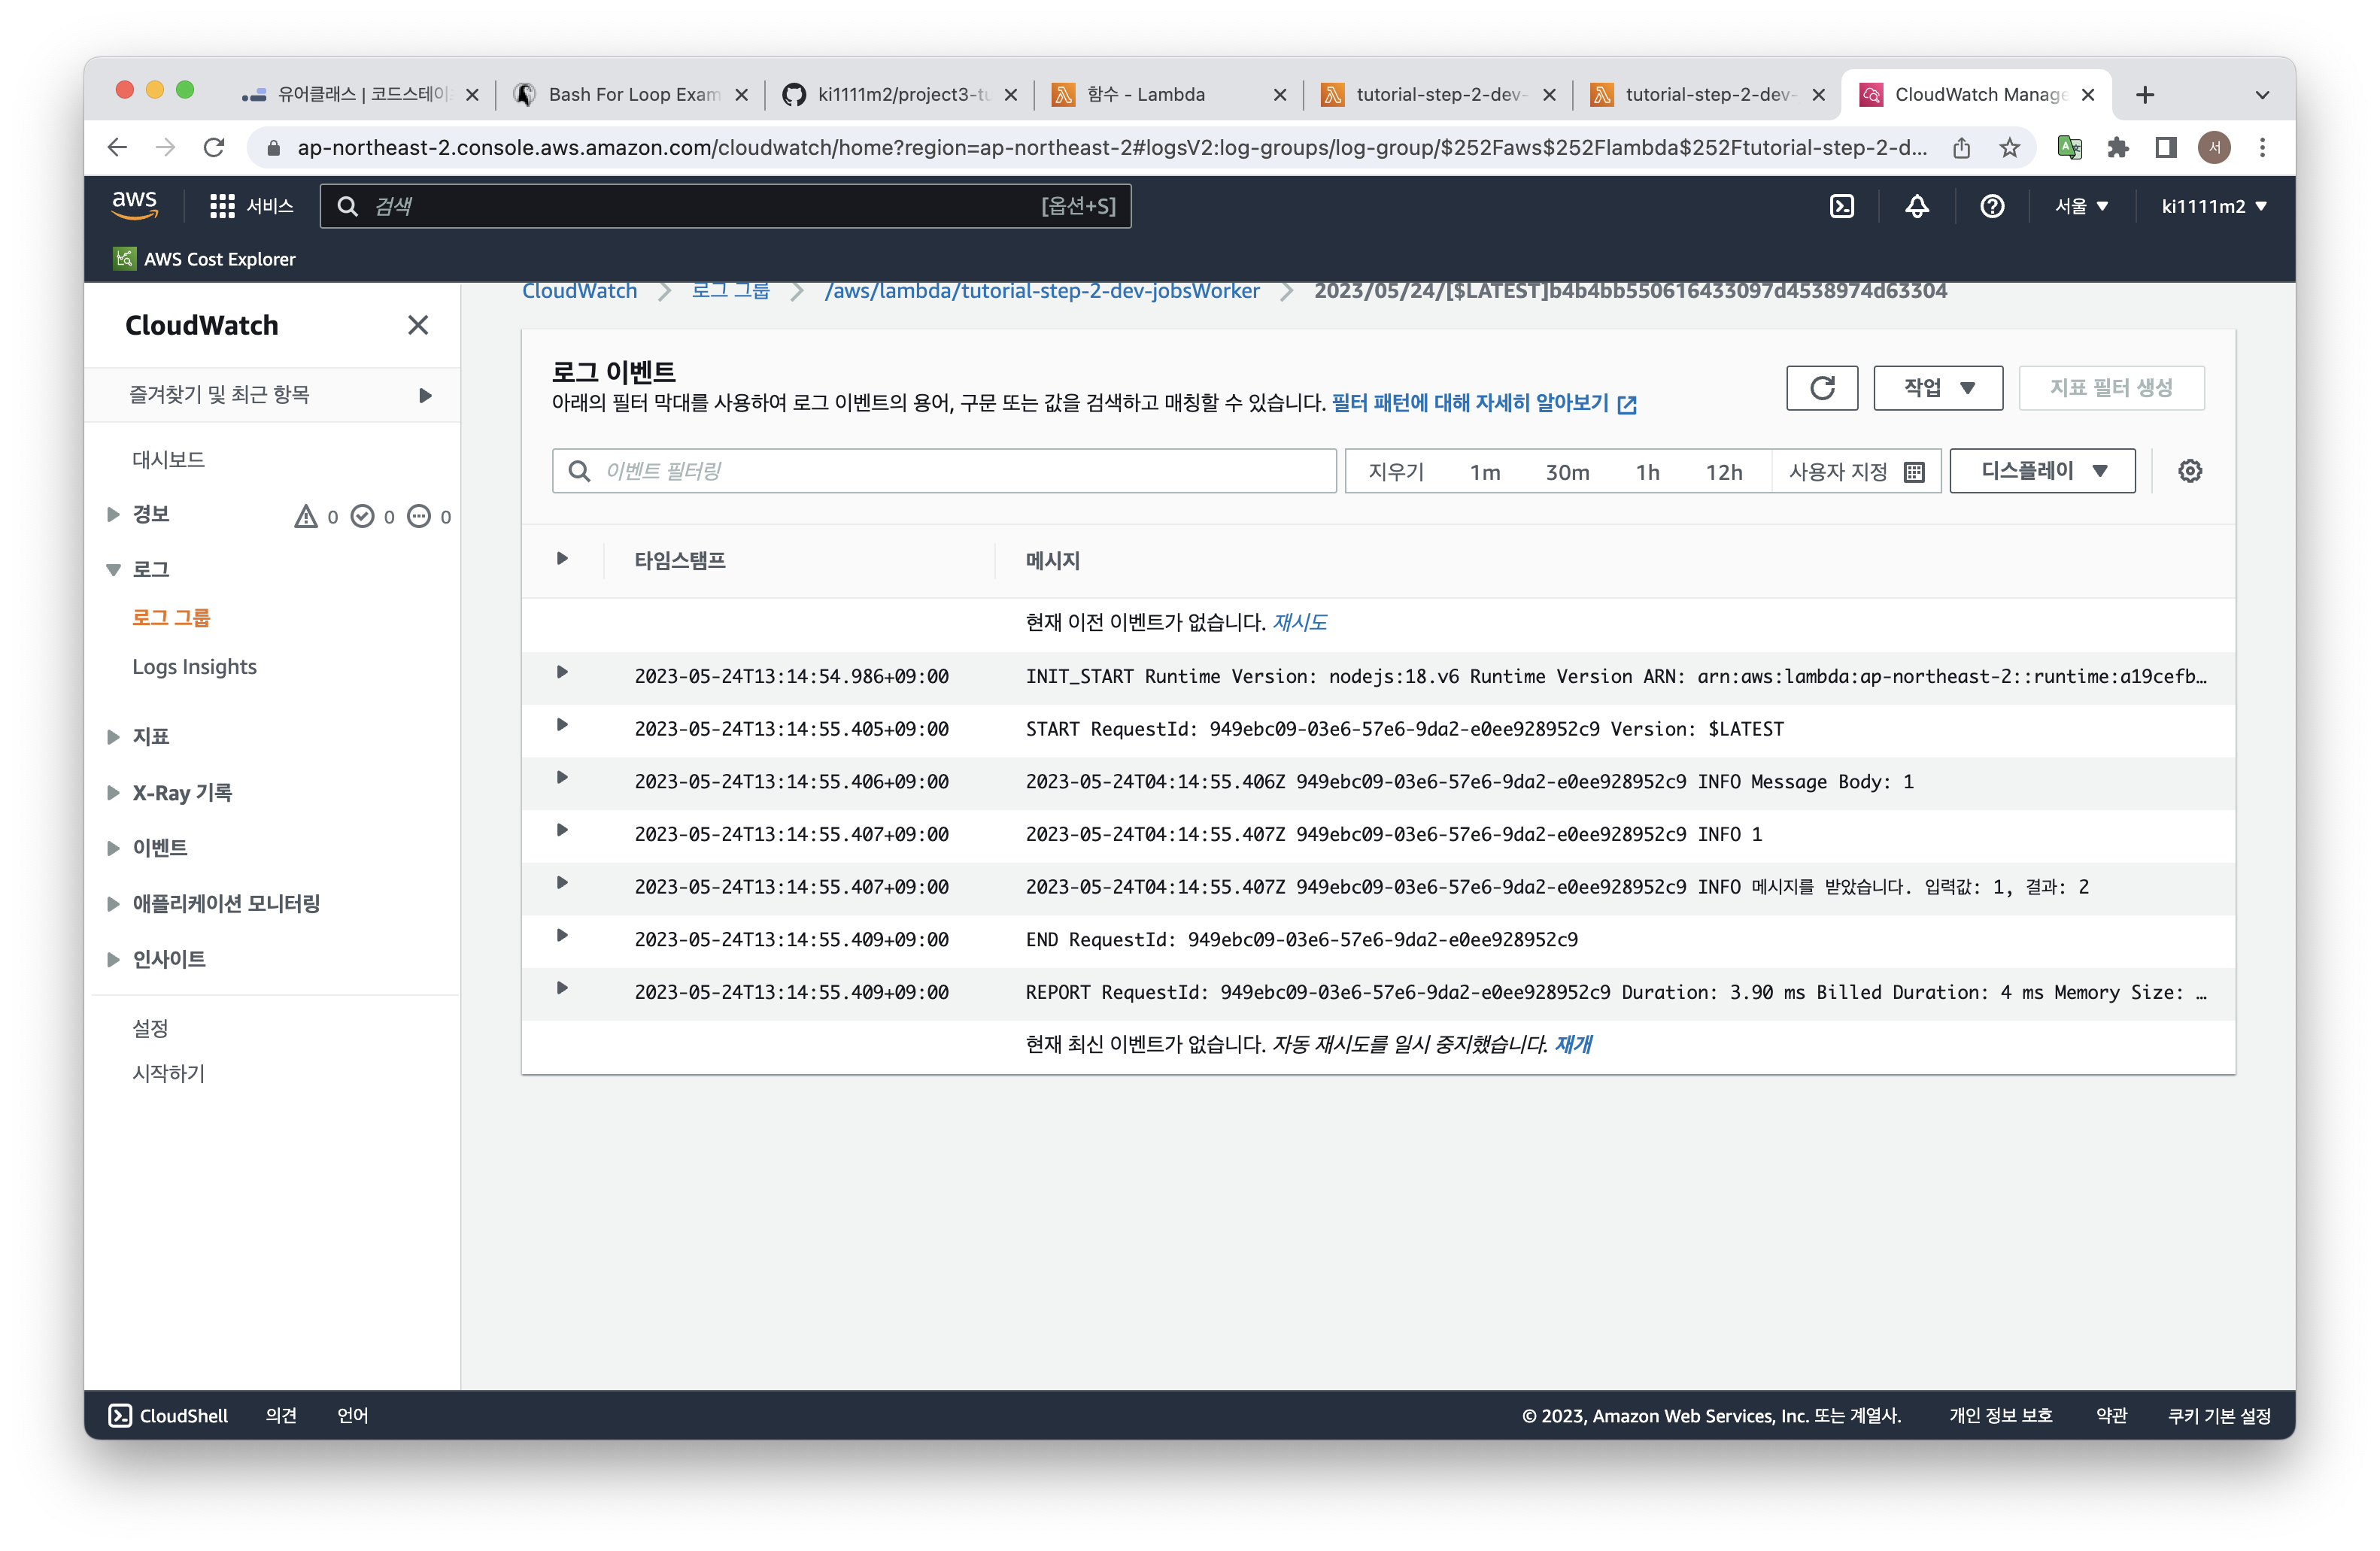Screen dimensions: 2380x1551
Task: Expand all rows via header triangle
Action: click(x=562, y=558)
